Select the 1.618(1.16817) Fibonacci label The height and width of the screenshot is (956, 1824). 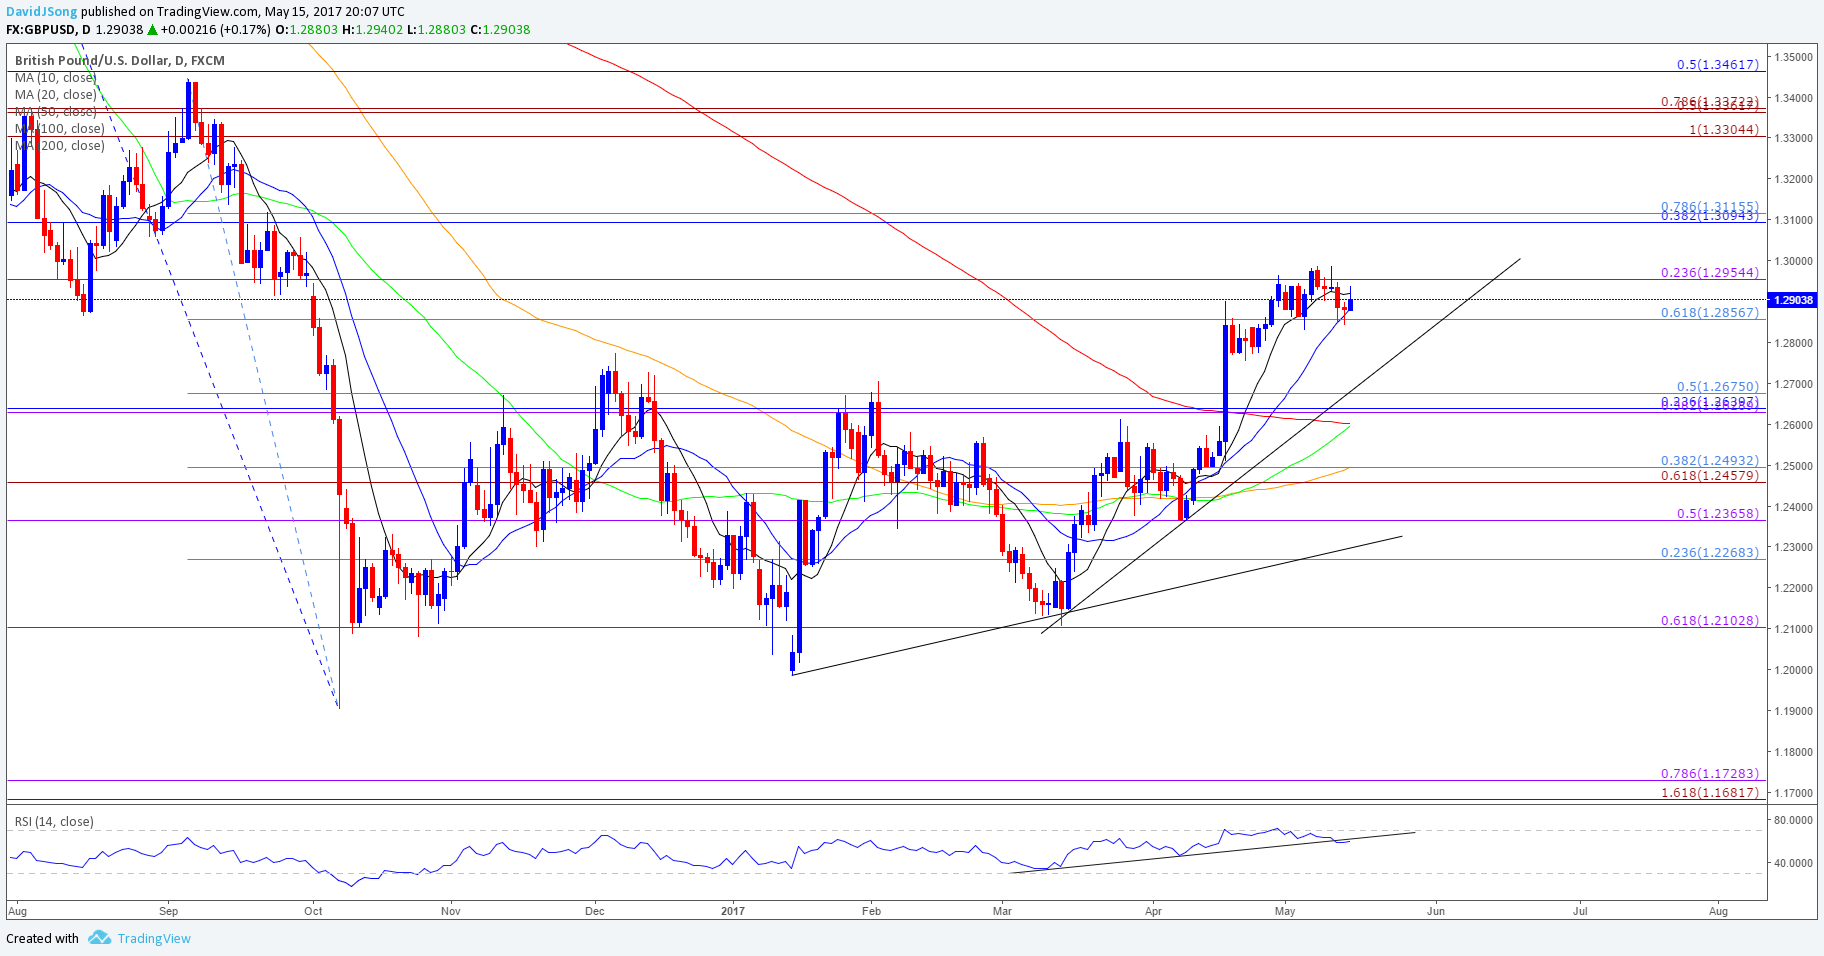point(1709,792)
